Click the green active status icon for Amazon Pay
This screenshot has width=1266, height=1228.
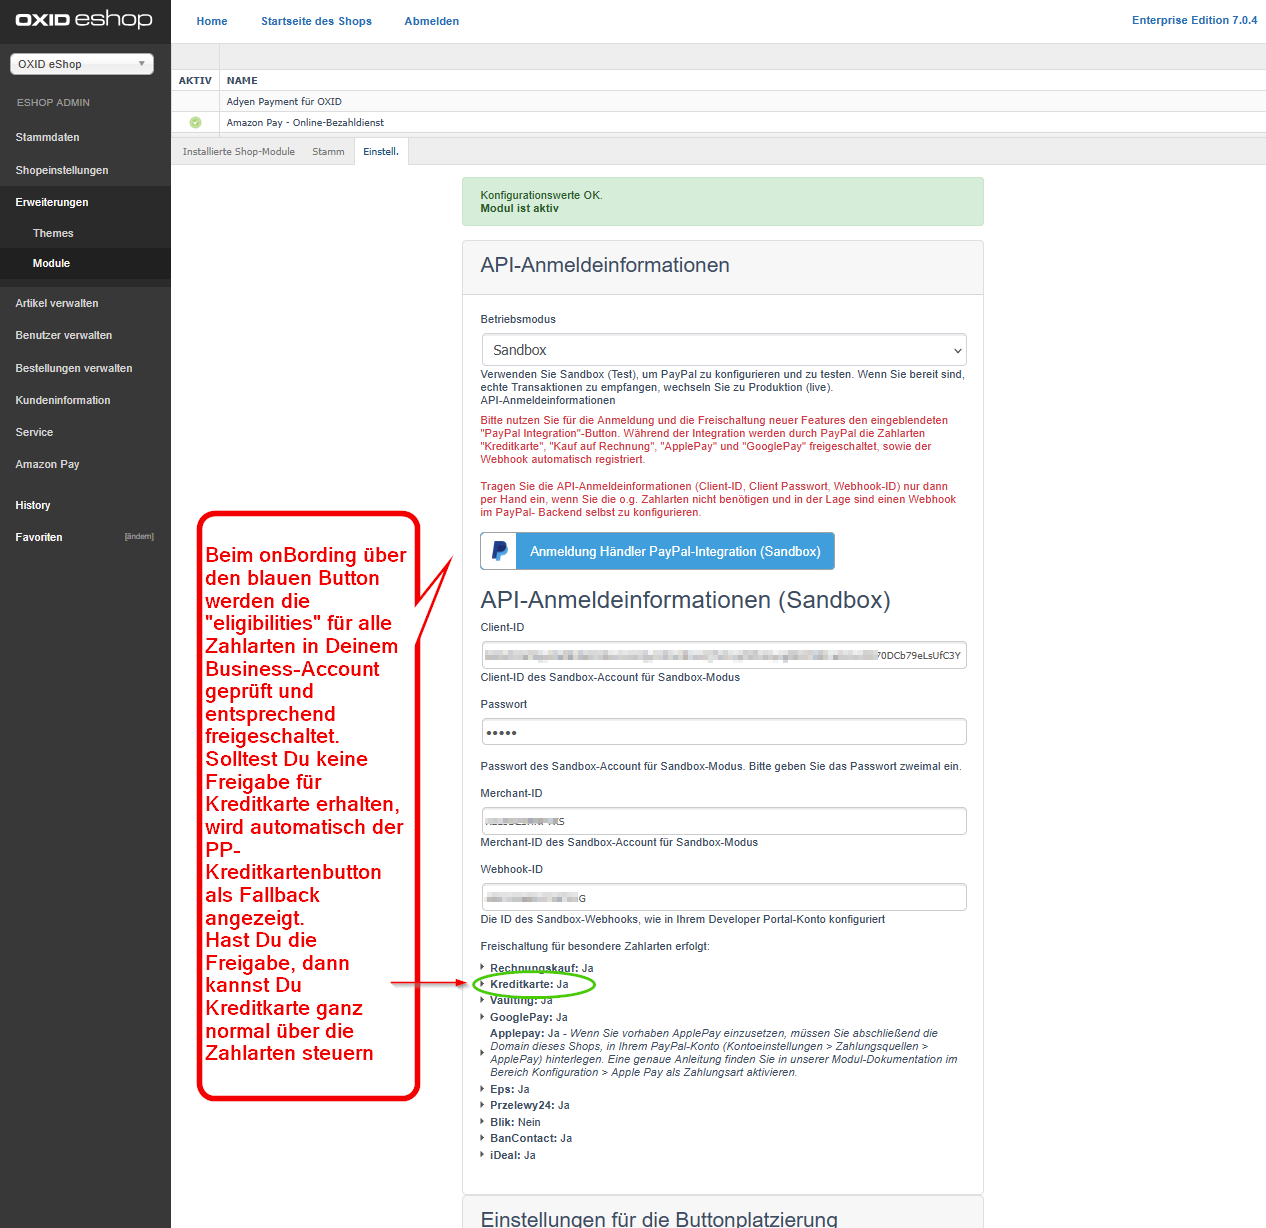tap(195, 123)
